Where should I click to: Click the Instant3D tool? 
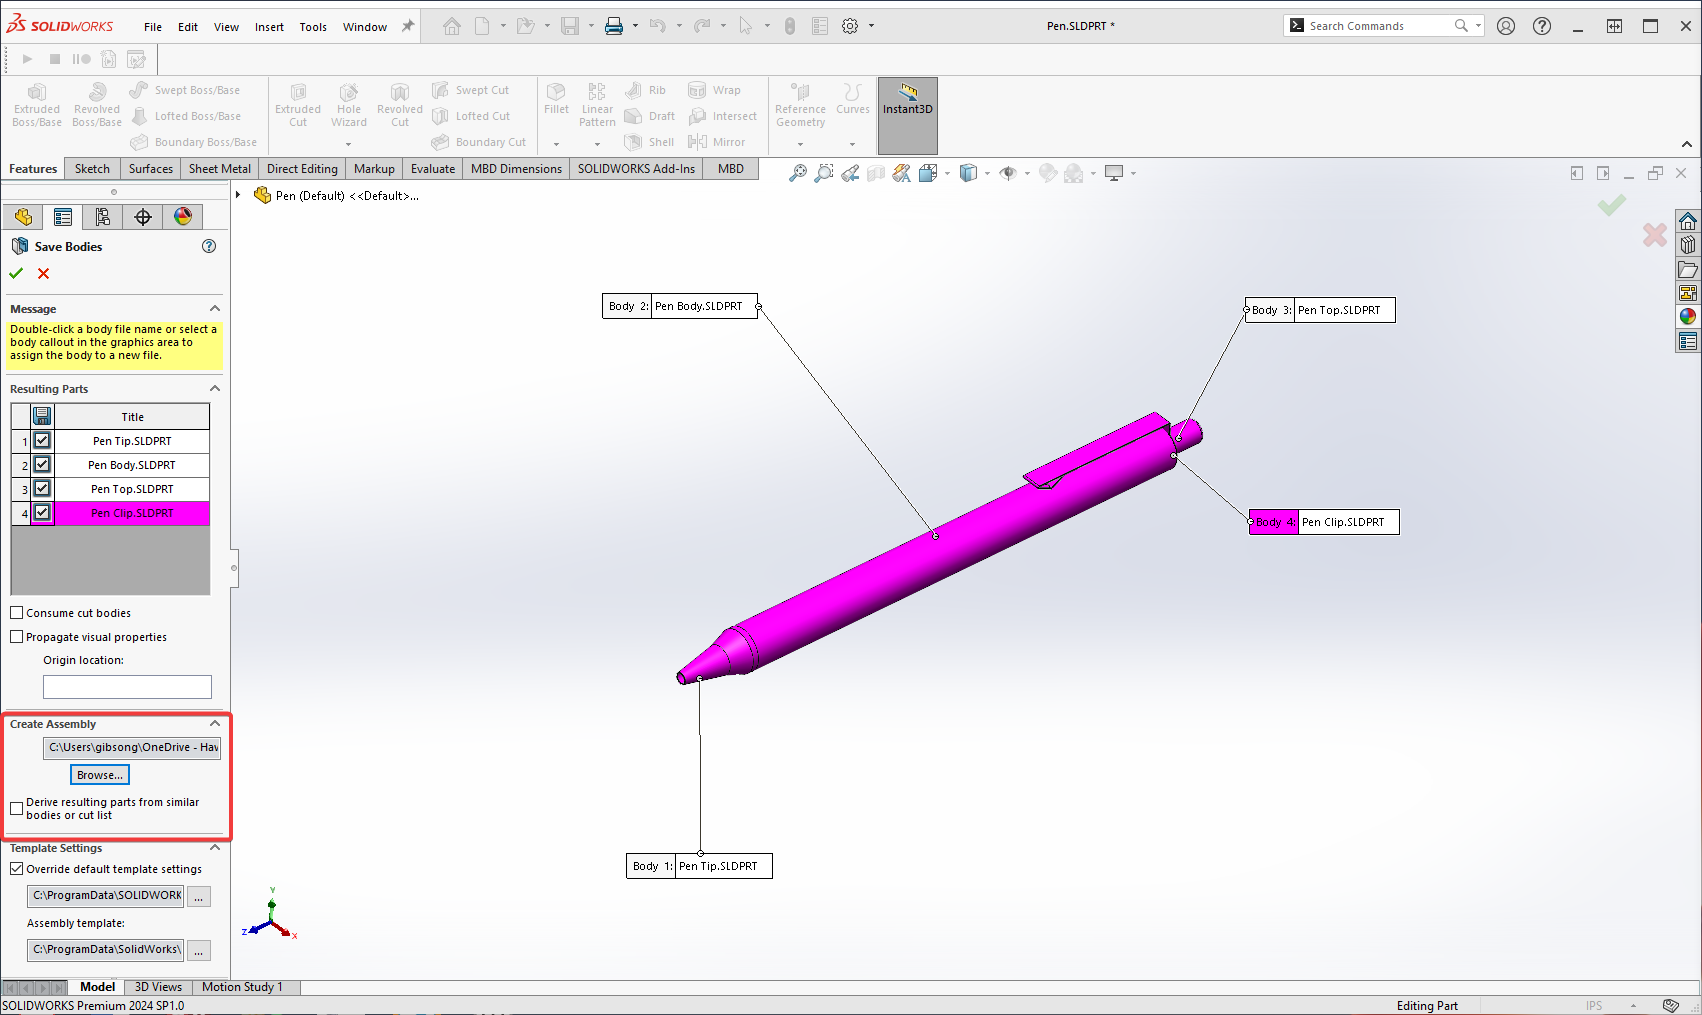[x=908, y=116]
